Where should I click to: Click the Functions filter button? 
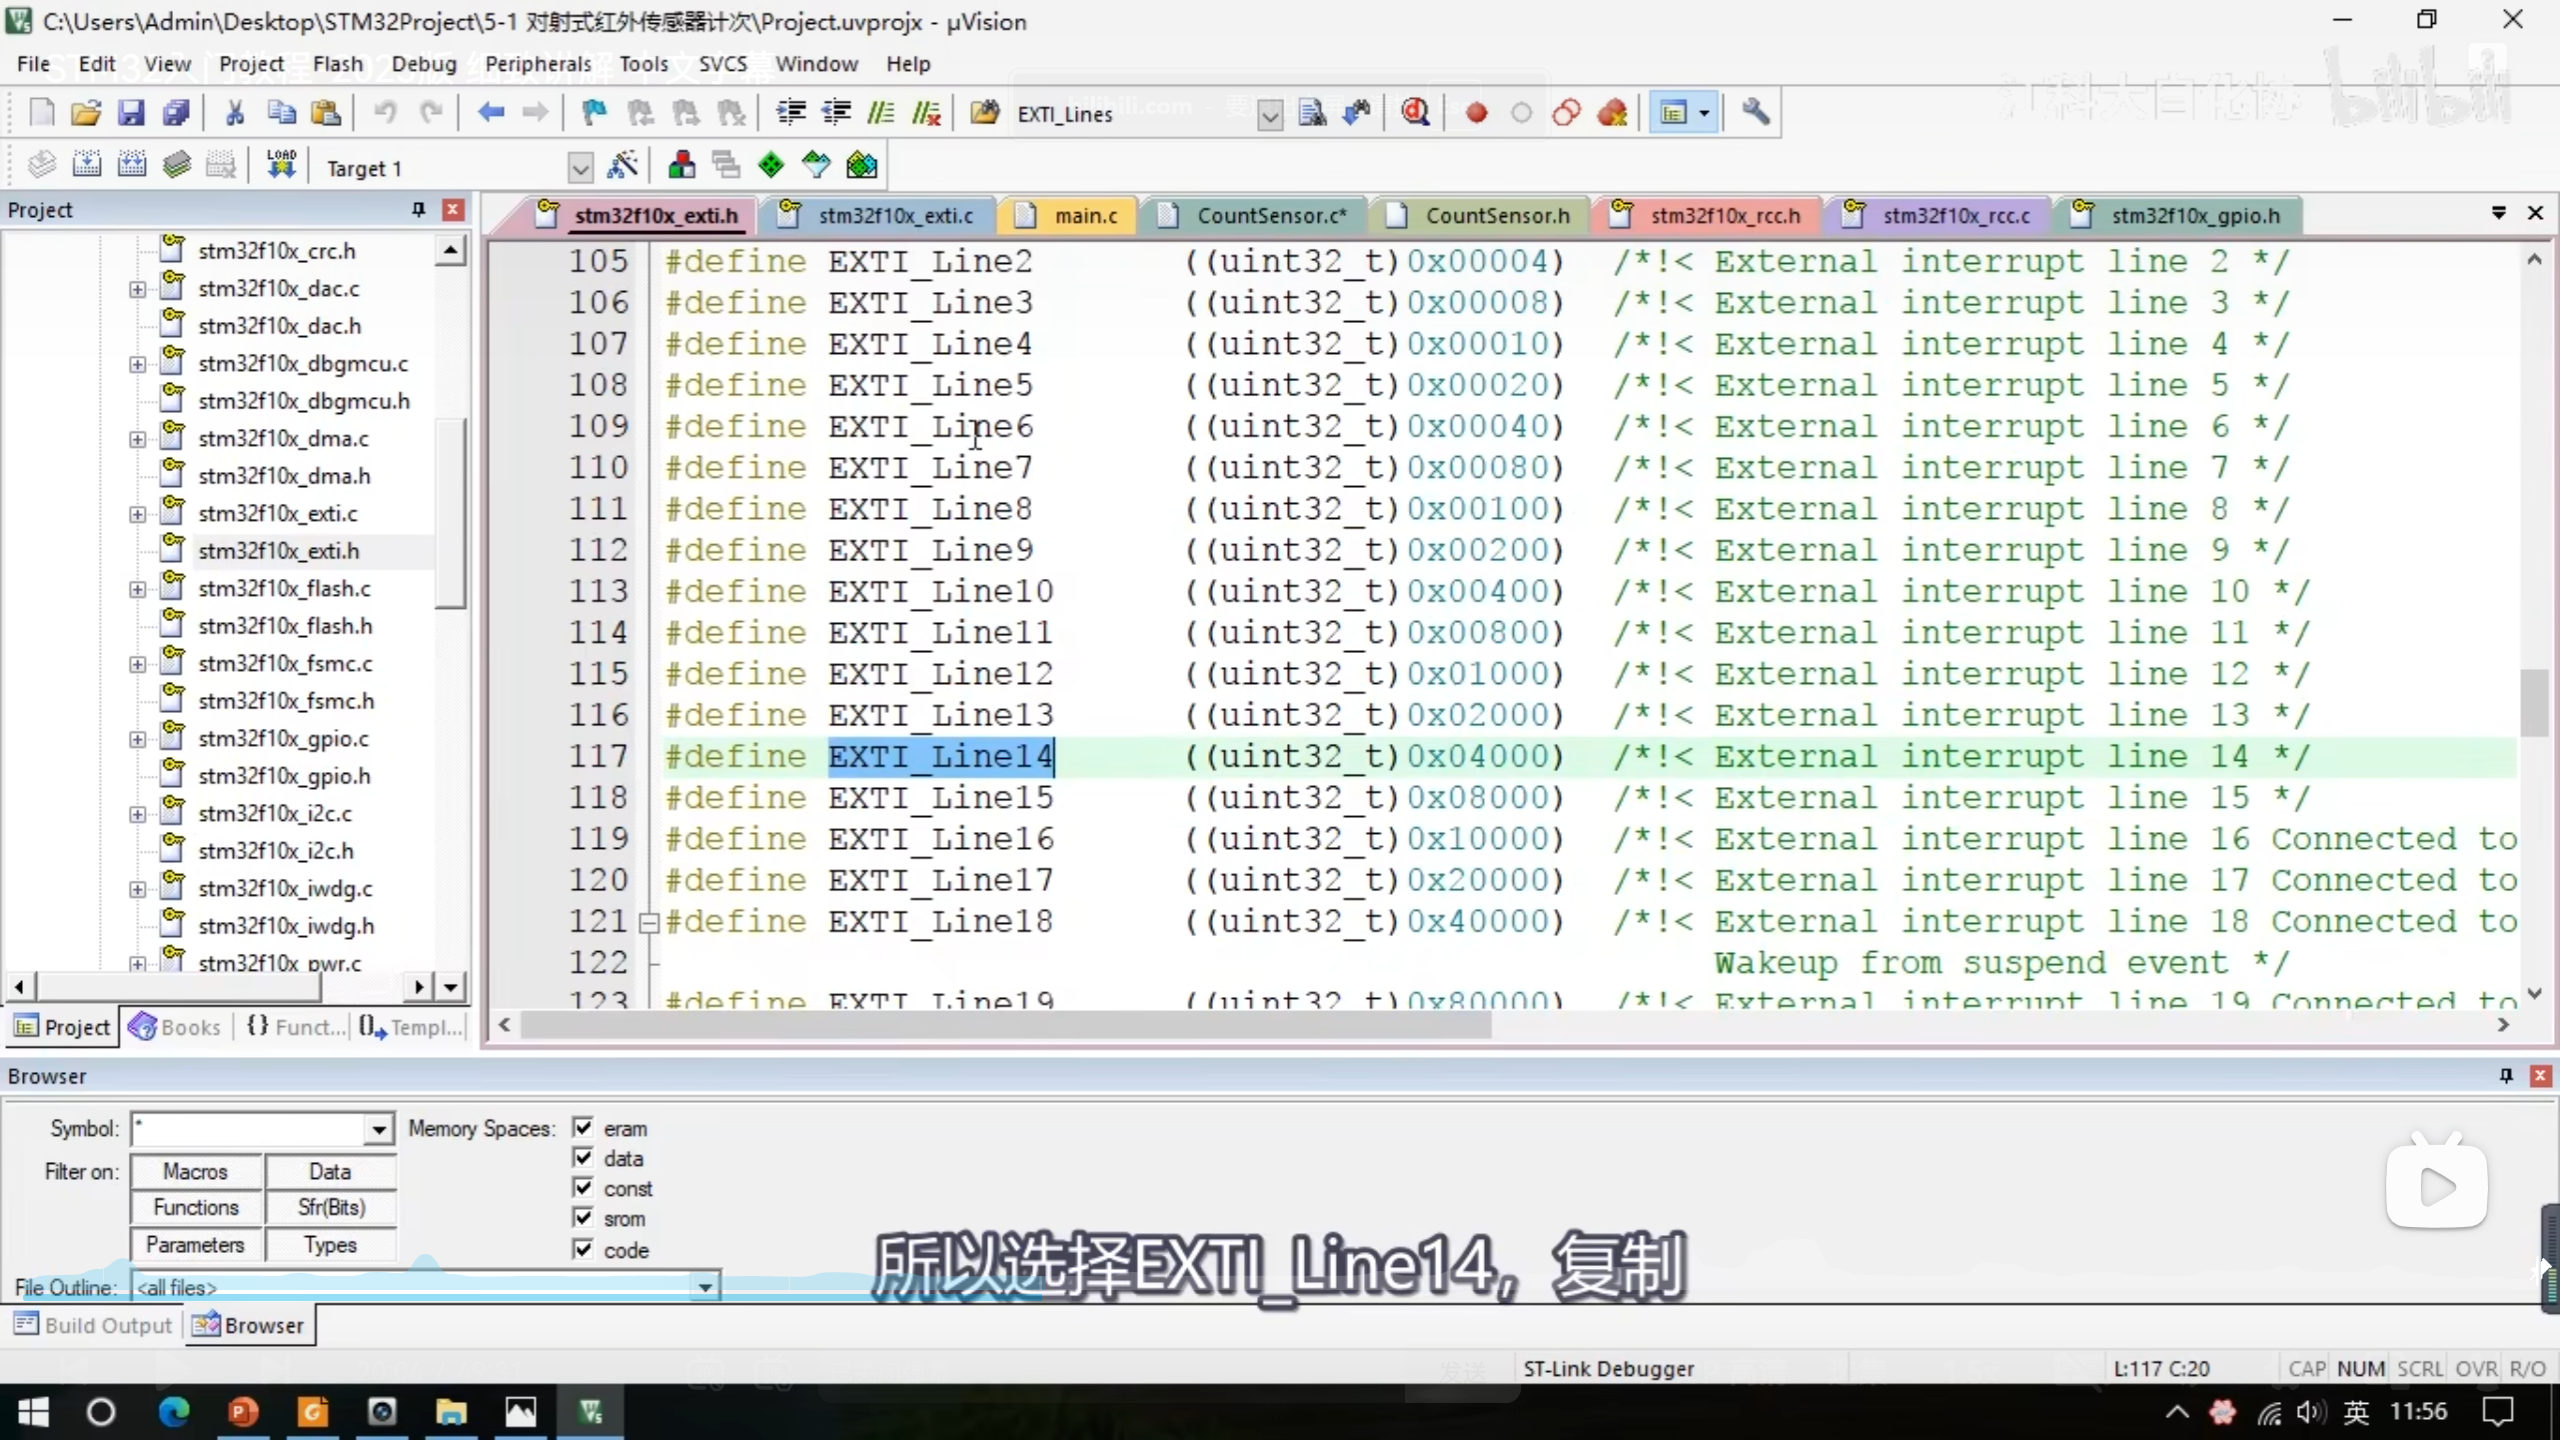[196, 1208]
